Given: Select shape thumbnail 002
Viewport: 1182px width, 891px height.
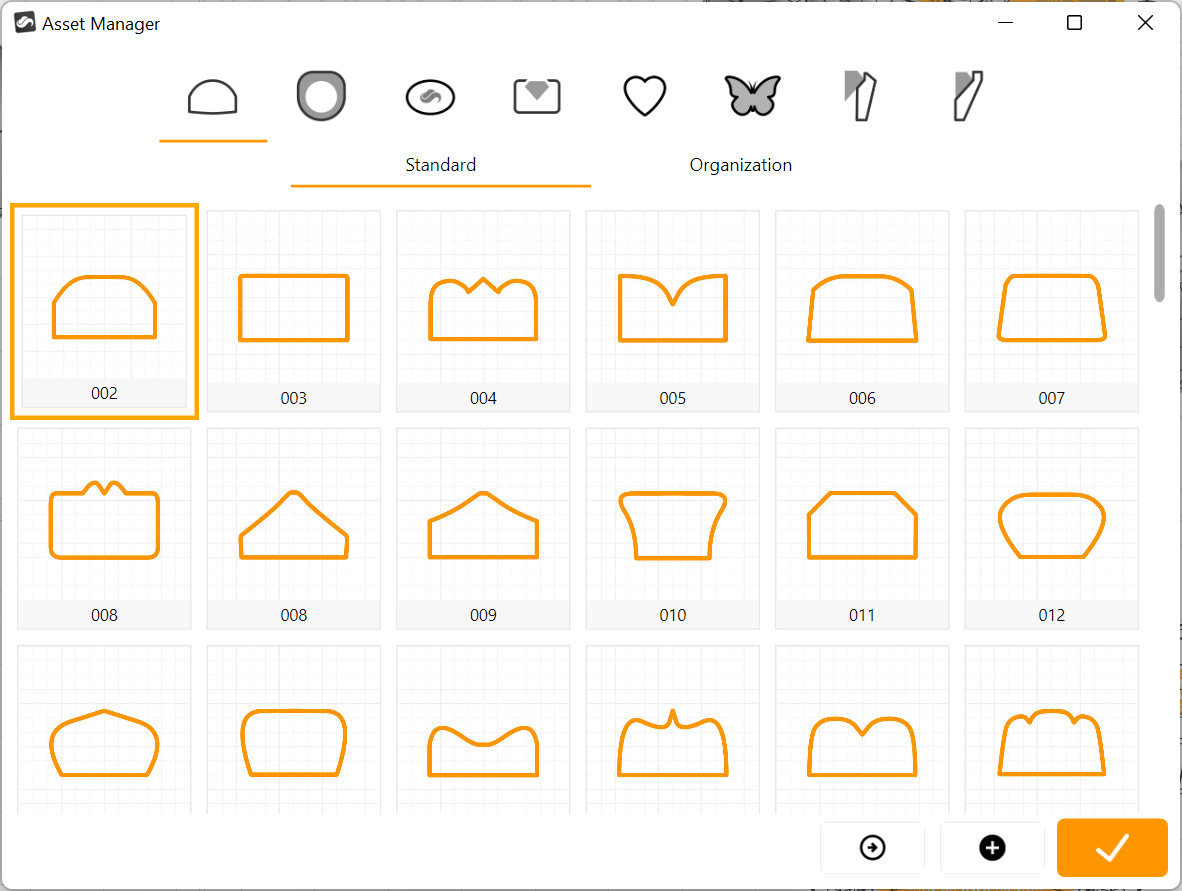Looking at the screenshot, I should (x=104, y=311).
